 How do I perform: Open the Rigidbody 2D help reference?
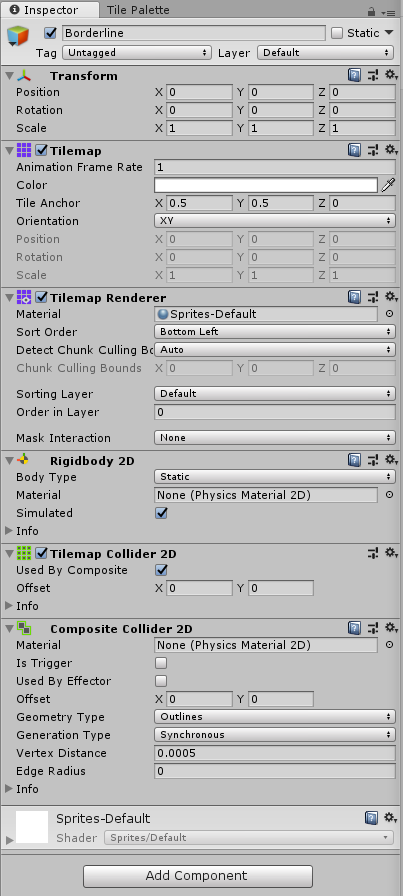[x=354, y=460]
